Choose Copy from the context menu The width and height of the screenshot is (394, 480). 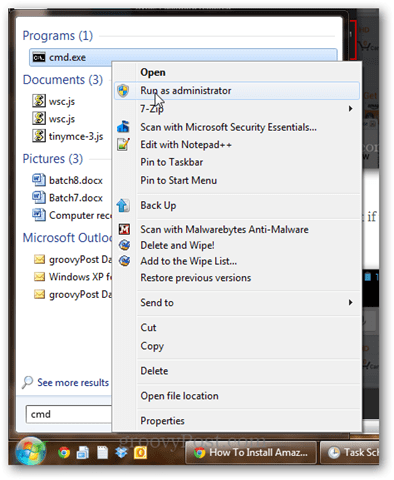237,346
